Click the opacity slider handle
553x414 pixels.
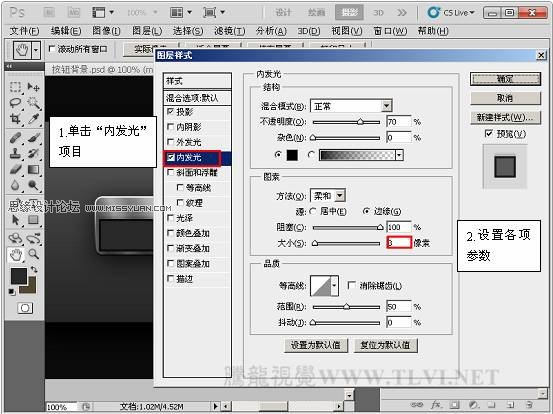pyautogui.click(x=360, y=122)
